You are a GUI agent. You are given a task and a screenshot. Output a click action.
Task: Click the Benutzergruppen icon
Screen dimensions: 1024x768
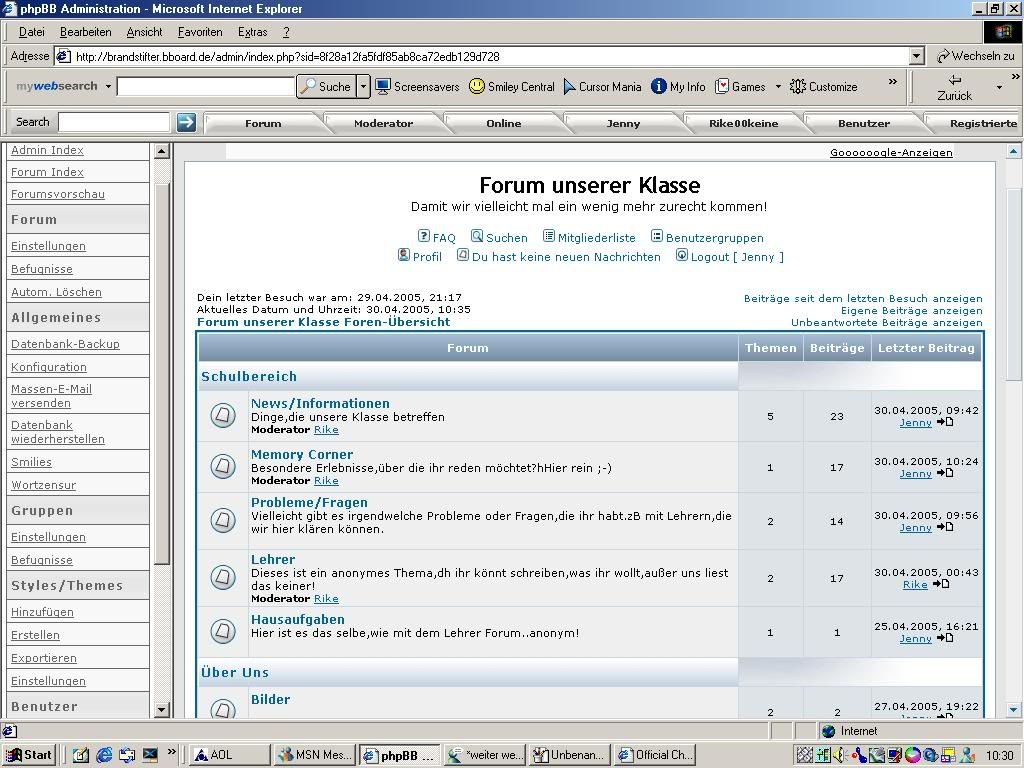657,236
